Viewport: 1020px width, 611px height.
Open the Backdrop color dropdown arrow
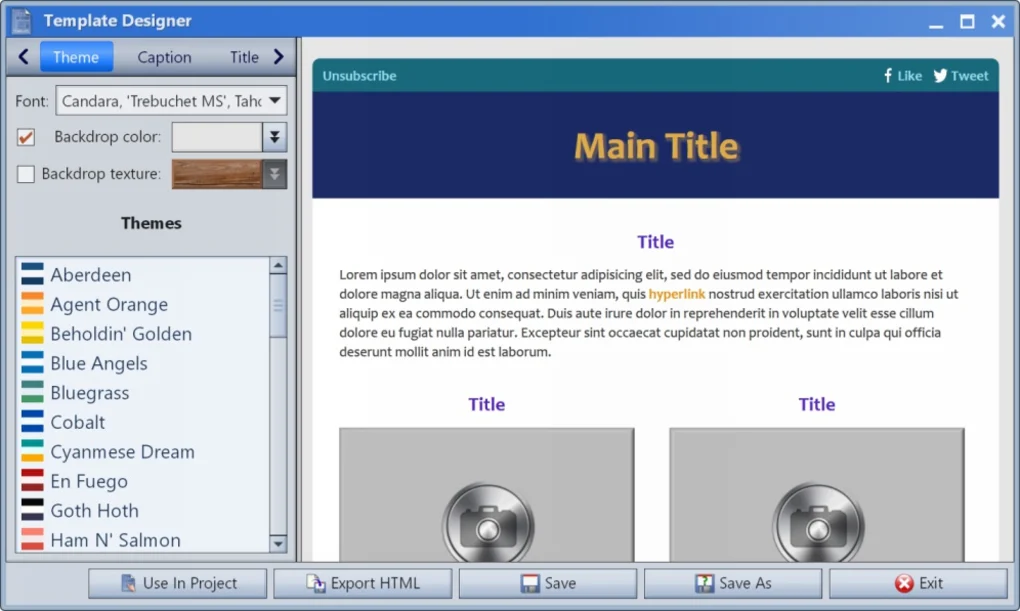pos(274,136)
